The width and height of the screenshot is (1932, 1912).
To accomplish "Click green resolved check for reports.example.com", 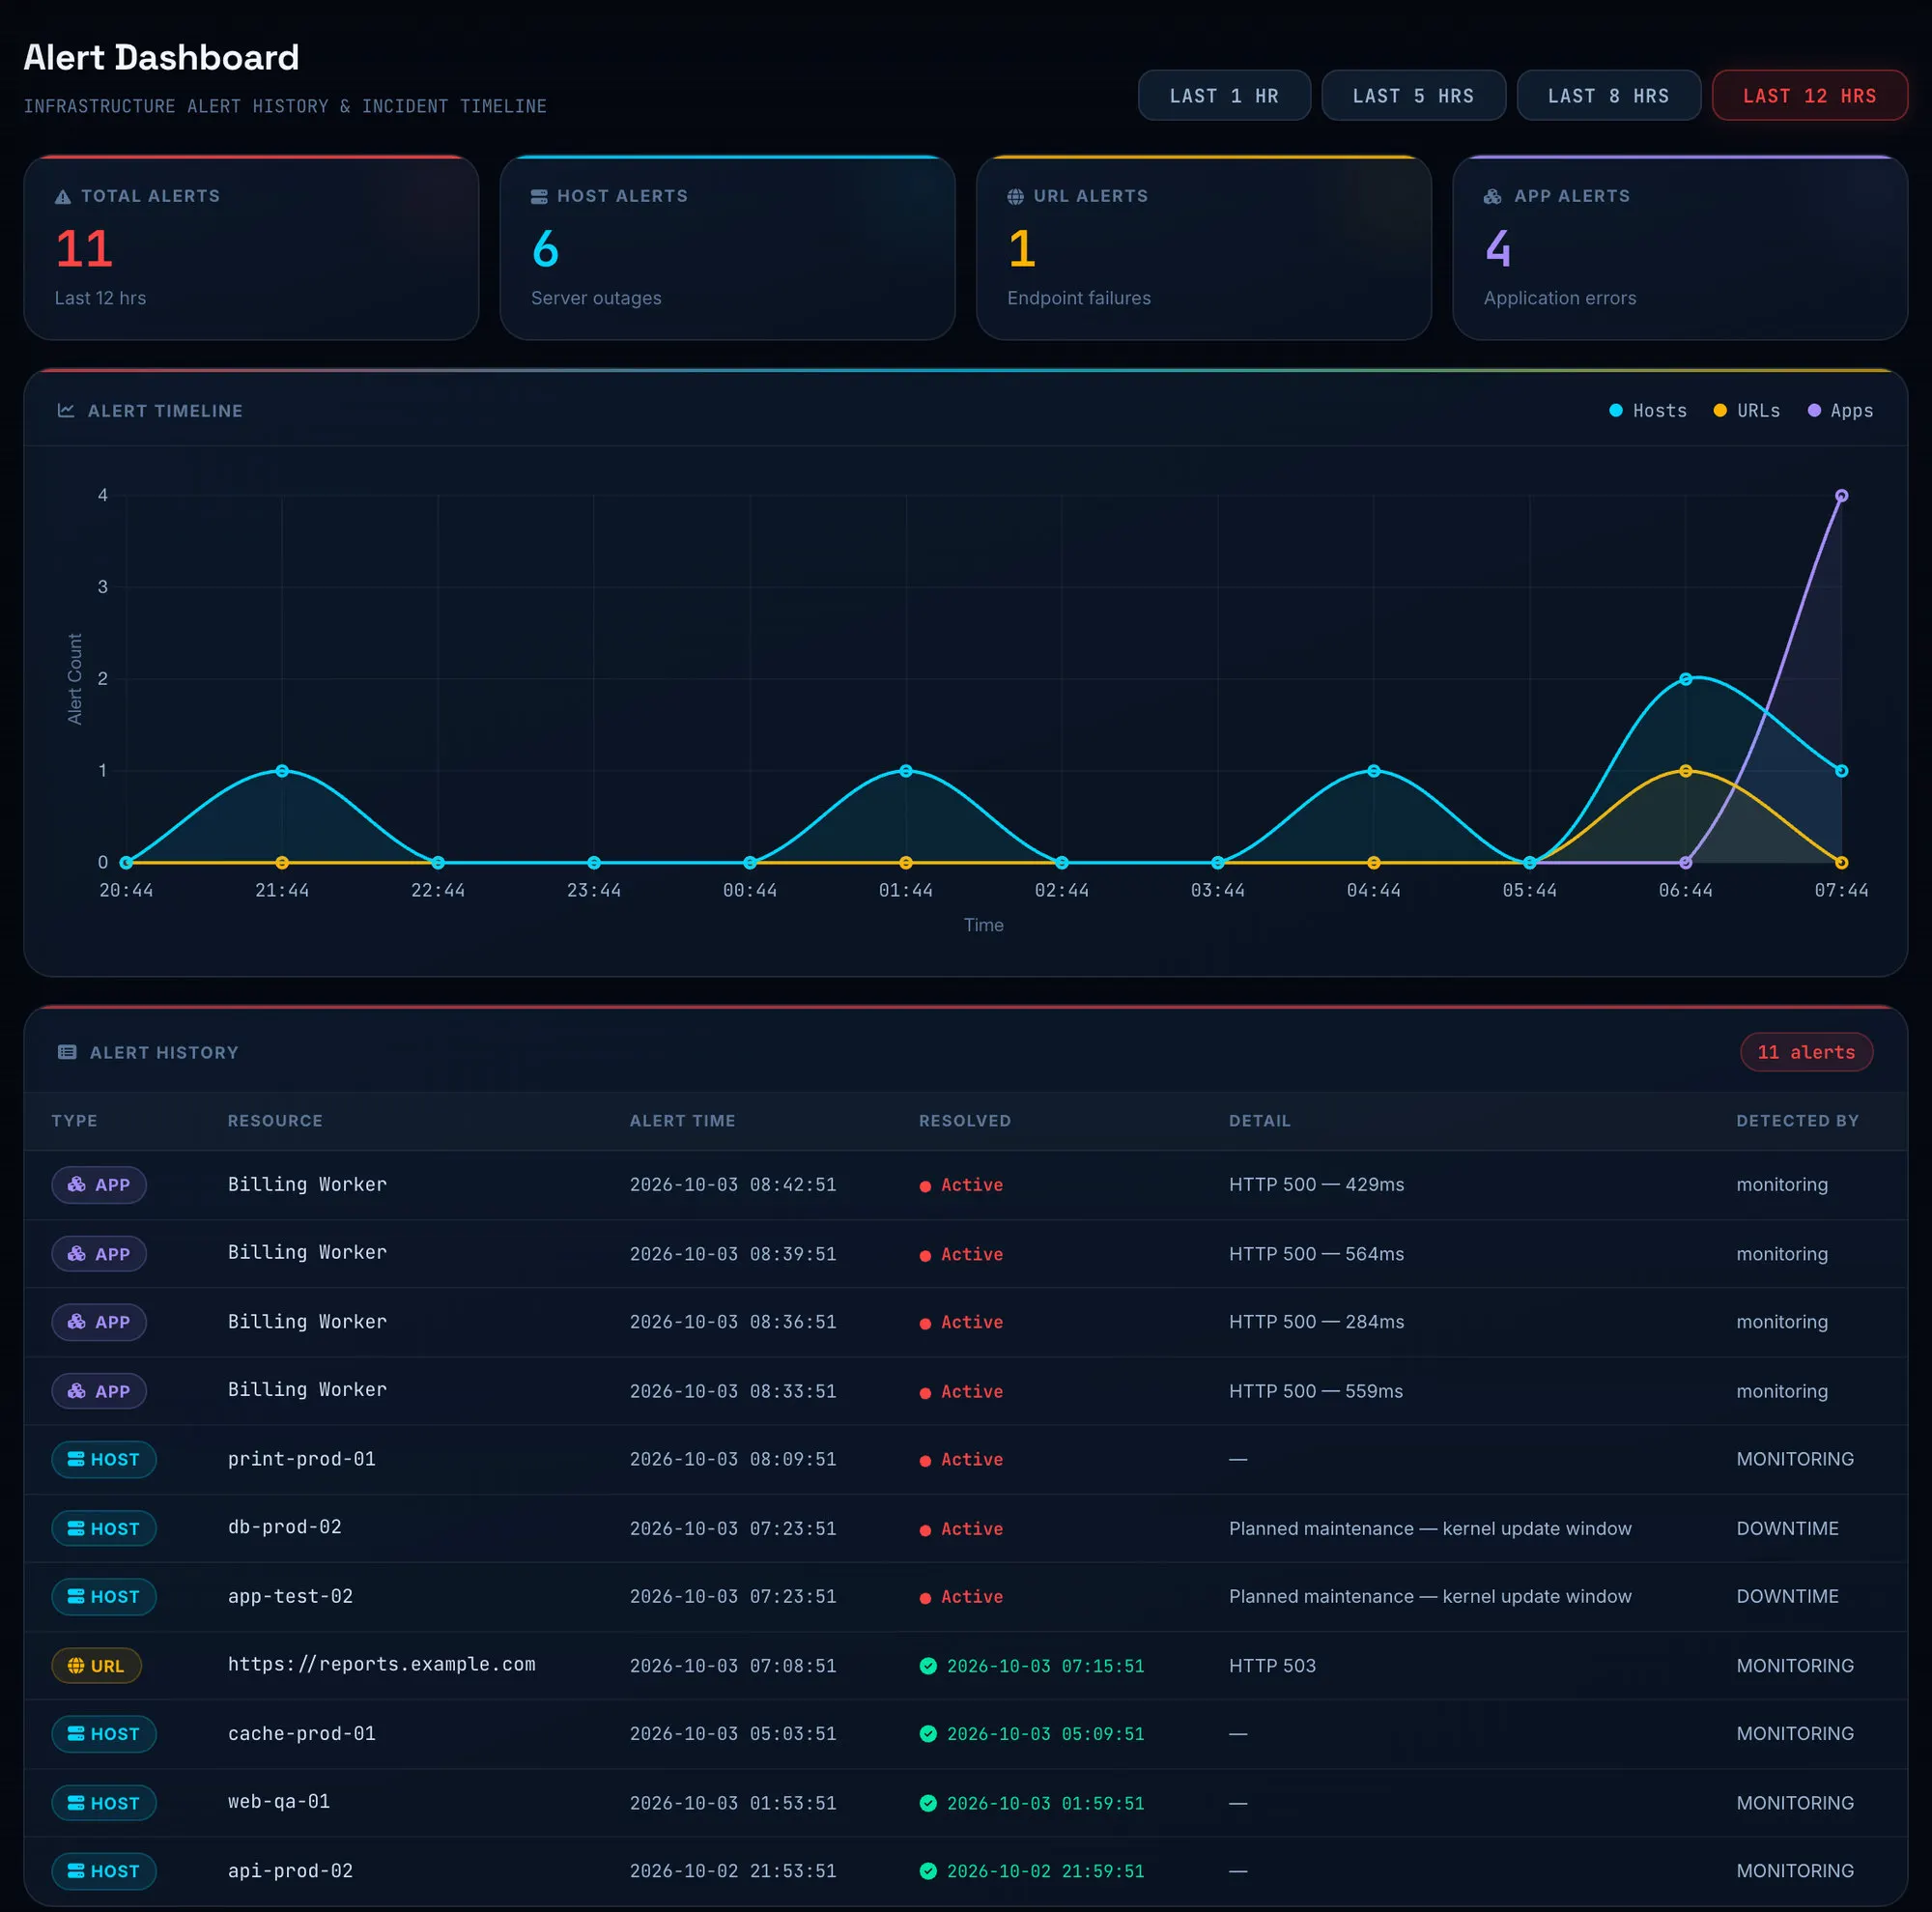I will point(928,1666).
